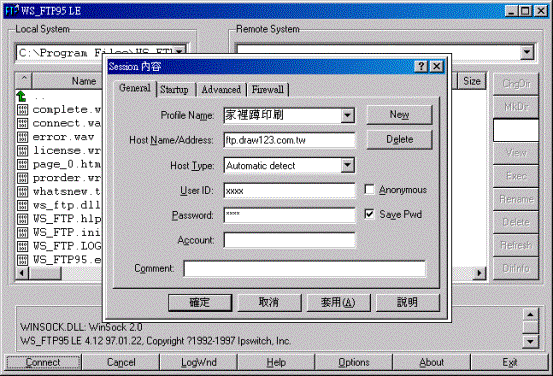Click the 取消 (Cancel) dialog button

coord(269,303)
